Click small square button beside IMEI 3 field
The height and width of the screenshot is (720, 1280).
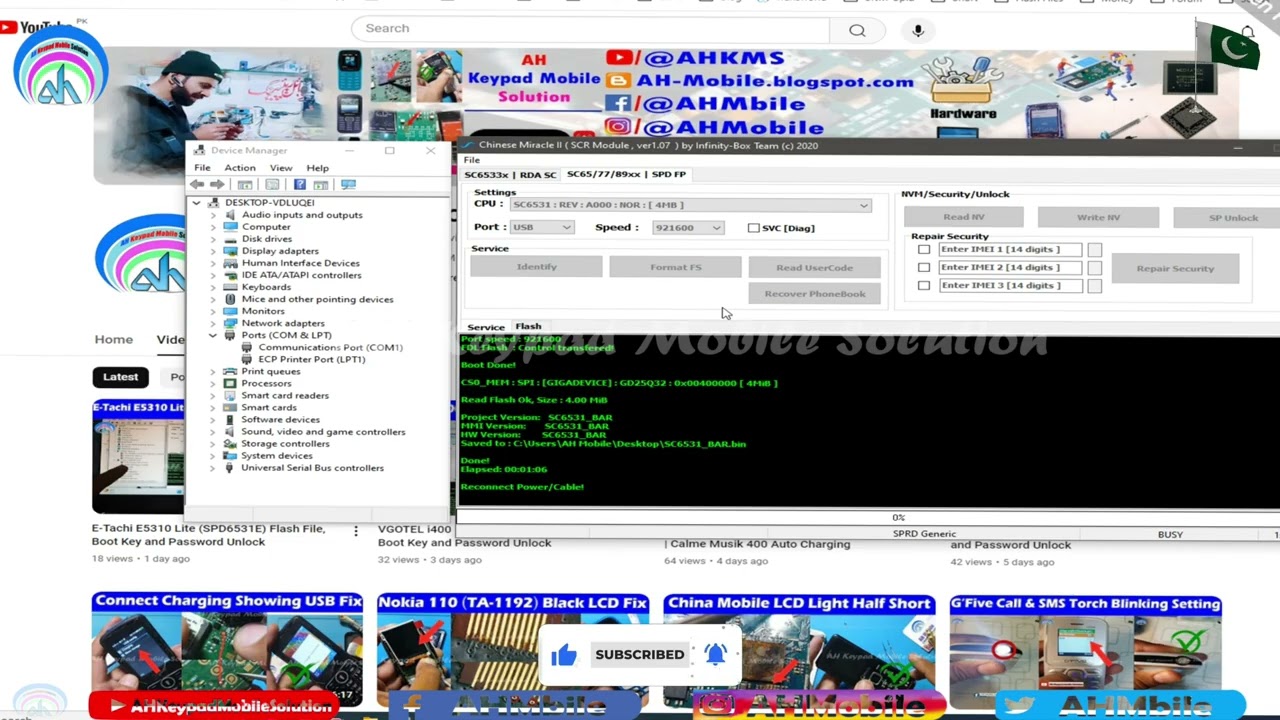coord(1095,286)
